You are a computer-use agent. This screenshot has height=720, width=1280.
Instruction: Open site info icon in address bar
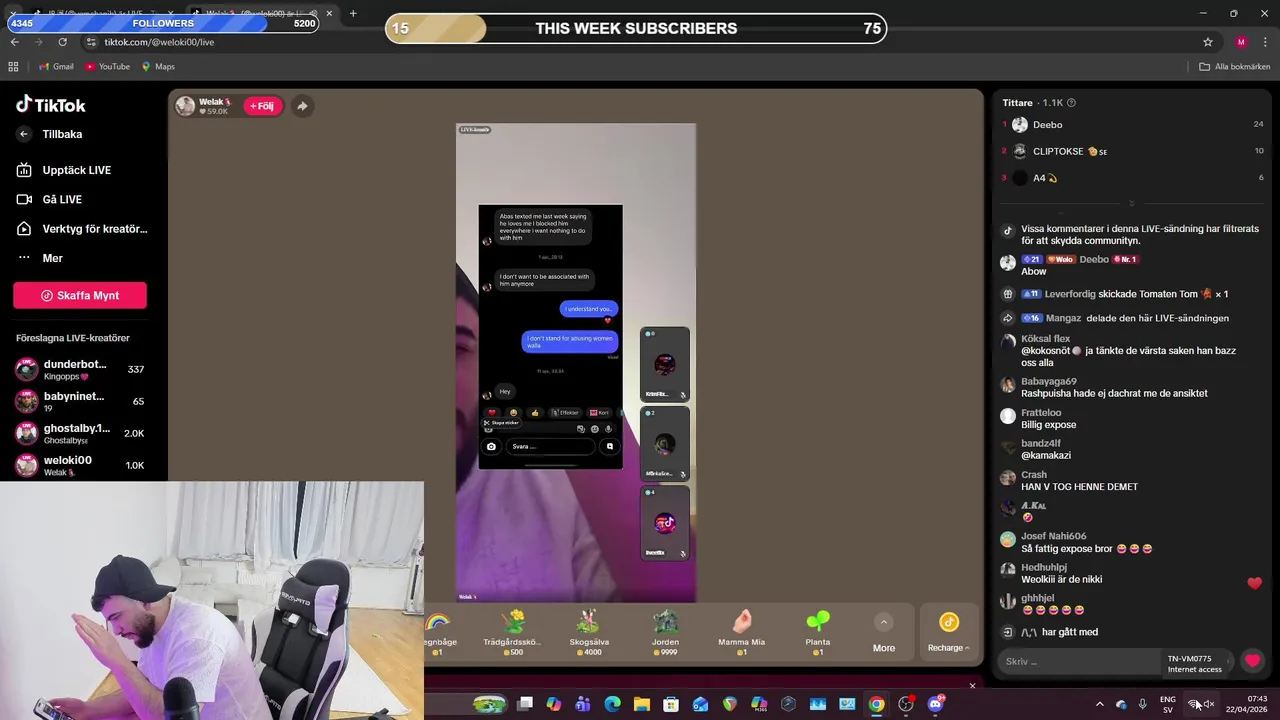pyautogui.click(x=91, y=42)
